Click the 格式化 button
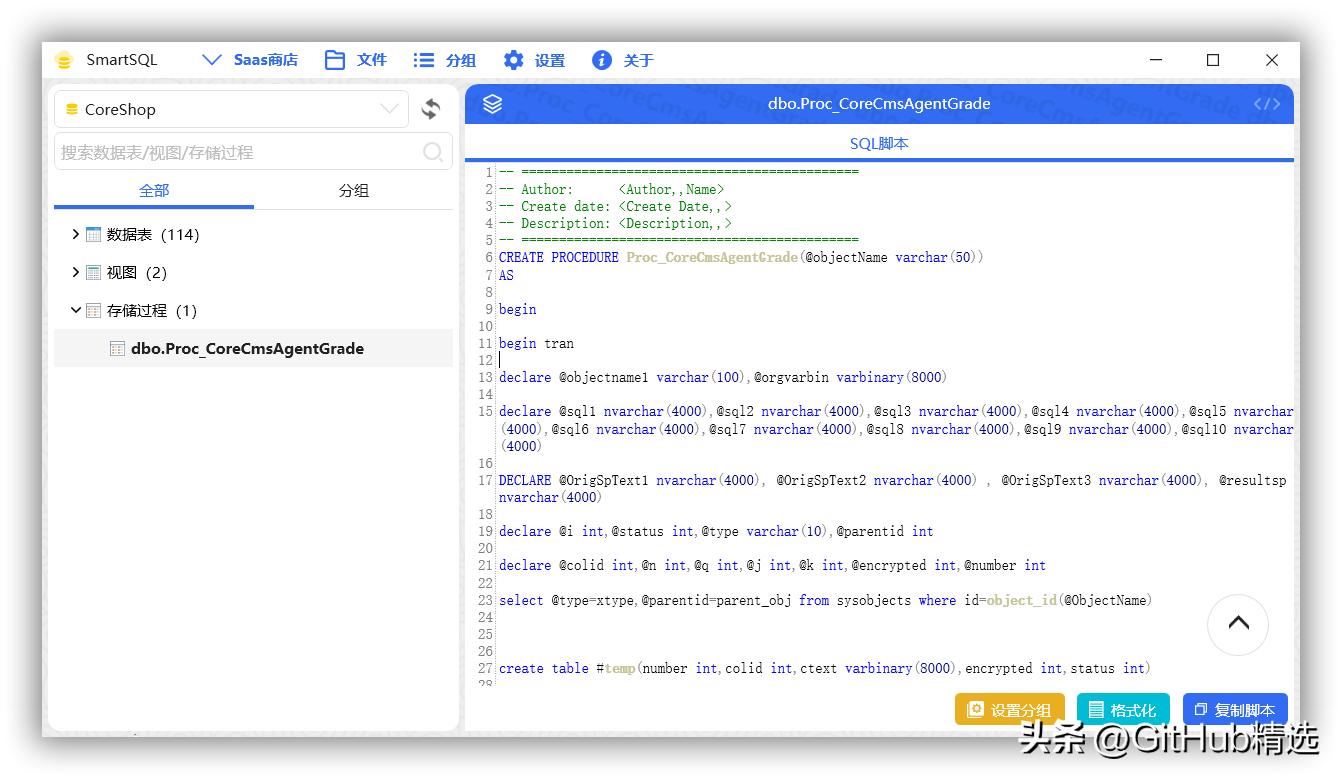 point(1122,710)
